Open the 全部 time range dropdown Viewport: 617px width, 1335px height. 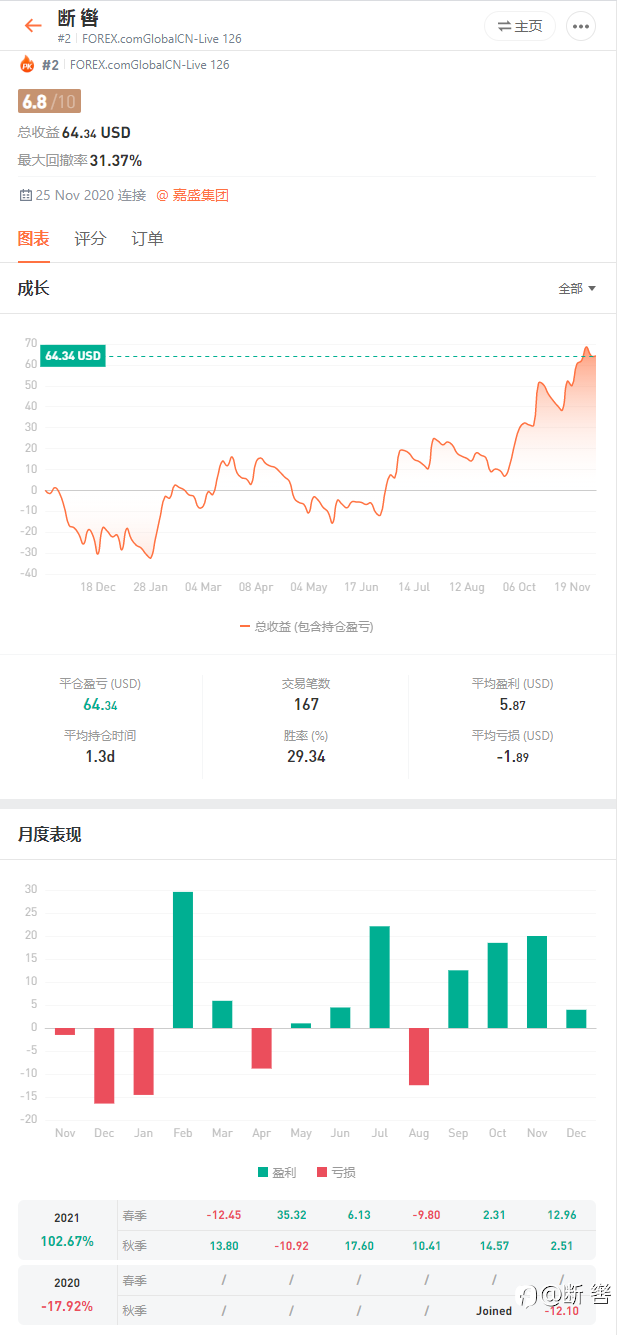click(x=577, y=288)
